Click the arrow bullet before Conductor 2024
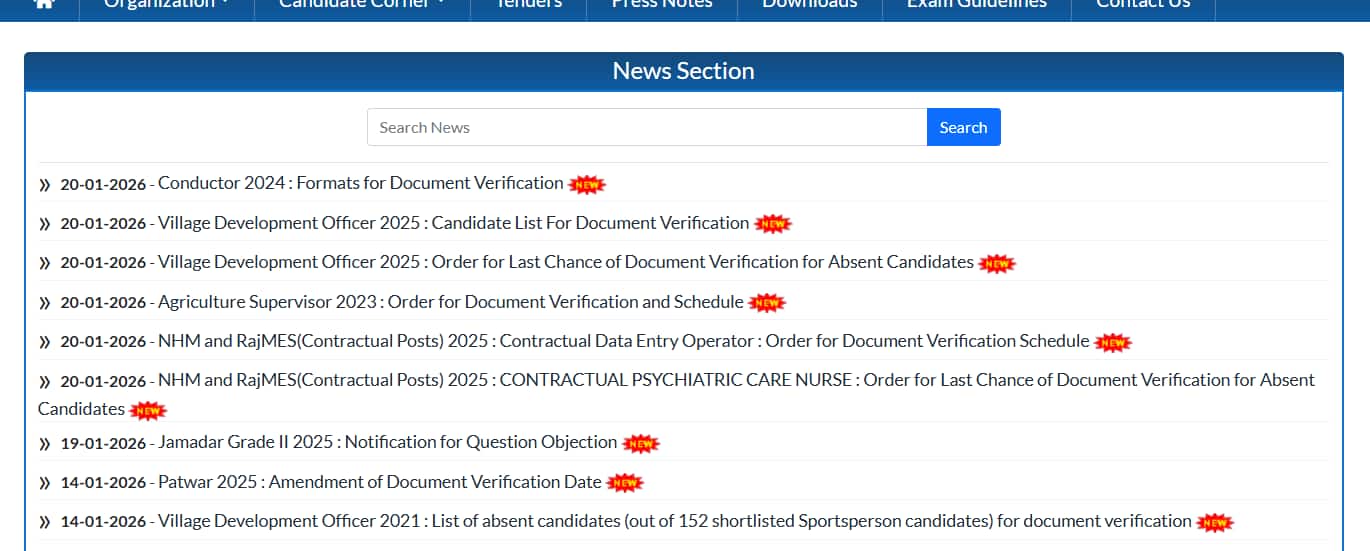This screenshot has width=1370, height=551. pyautogui.click(x=45, y=185)
